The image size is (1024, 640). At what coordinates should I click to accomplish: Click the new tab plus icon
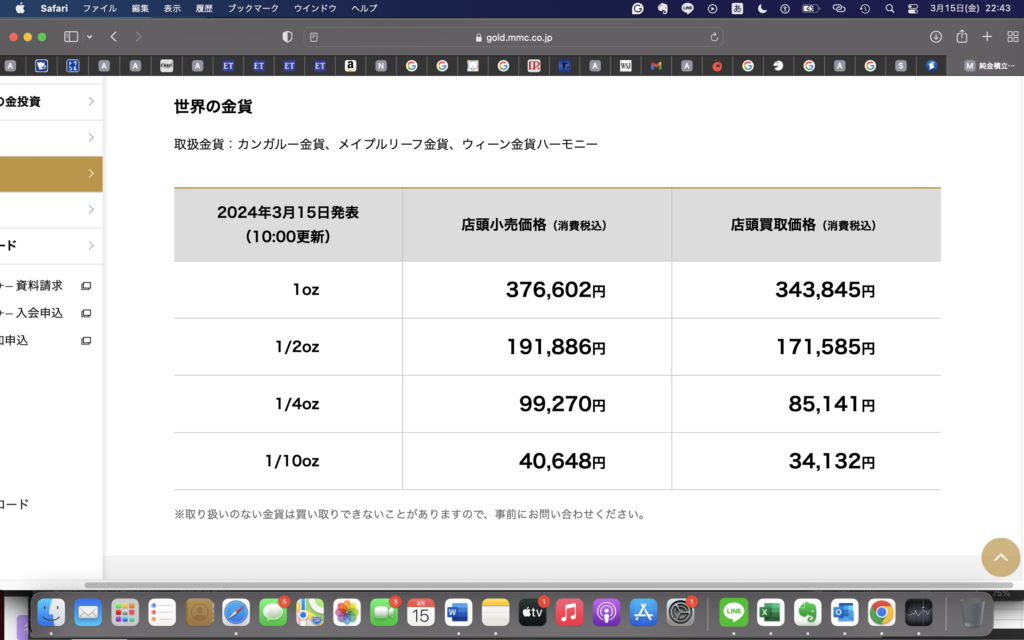[987, 37]
